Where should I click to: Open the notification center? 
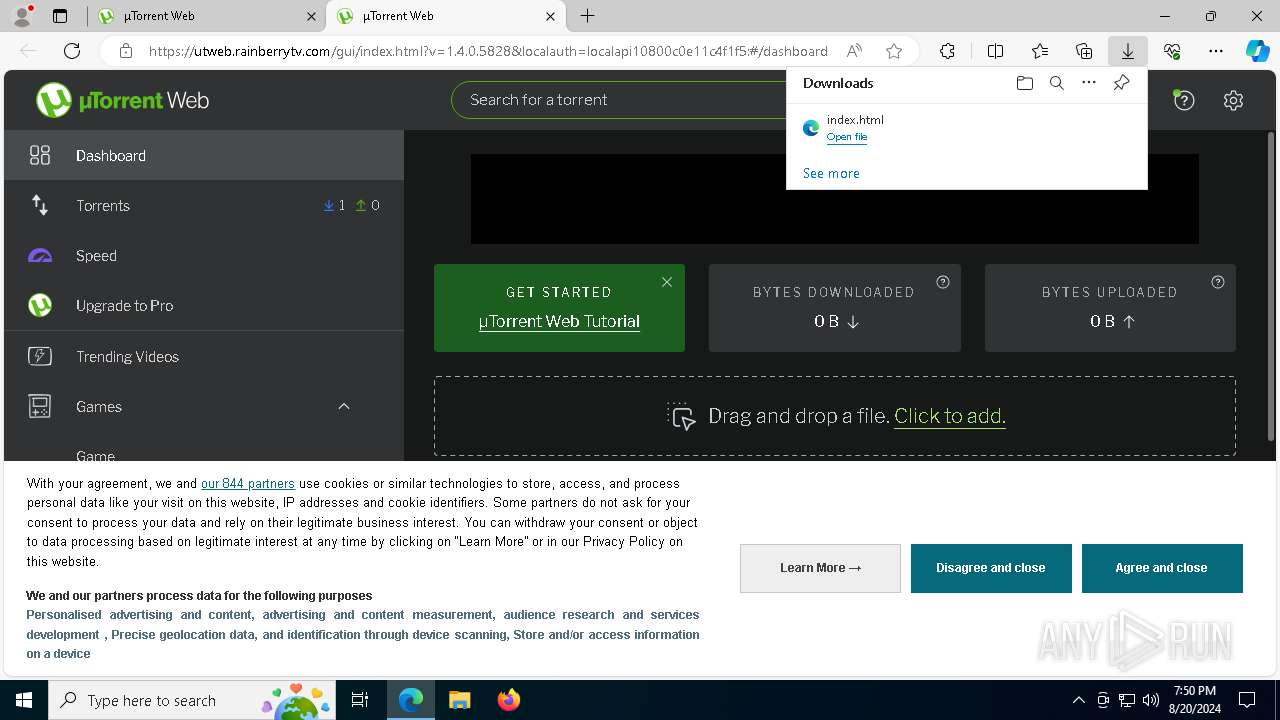pos(1247,700)
